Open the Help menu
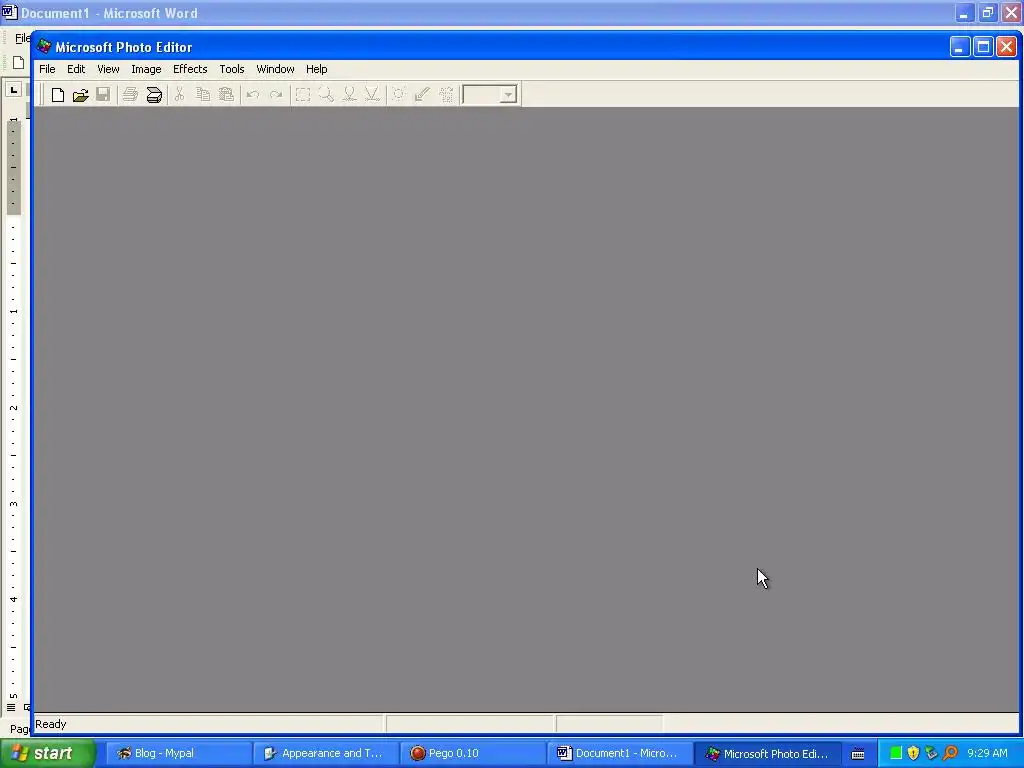 (x=317, y=69)
